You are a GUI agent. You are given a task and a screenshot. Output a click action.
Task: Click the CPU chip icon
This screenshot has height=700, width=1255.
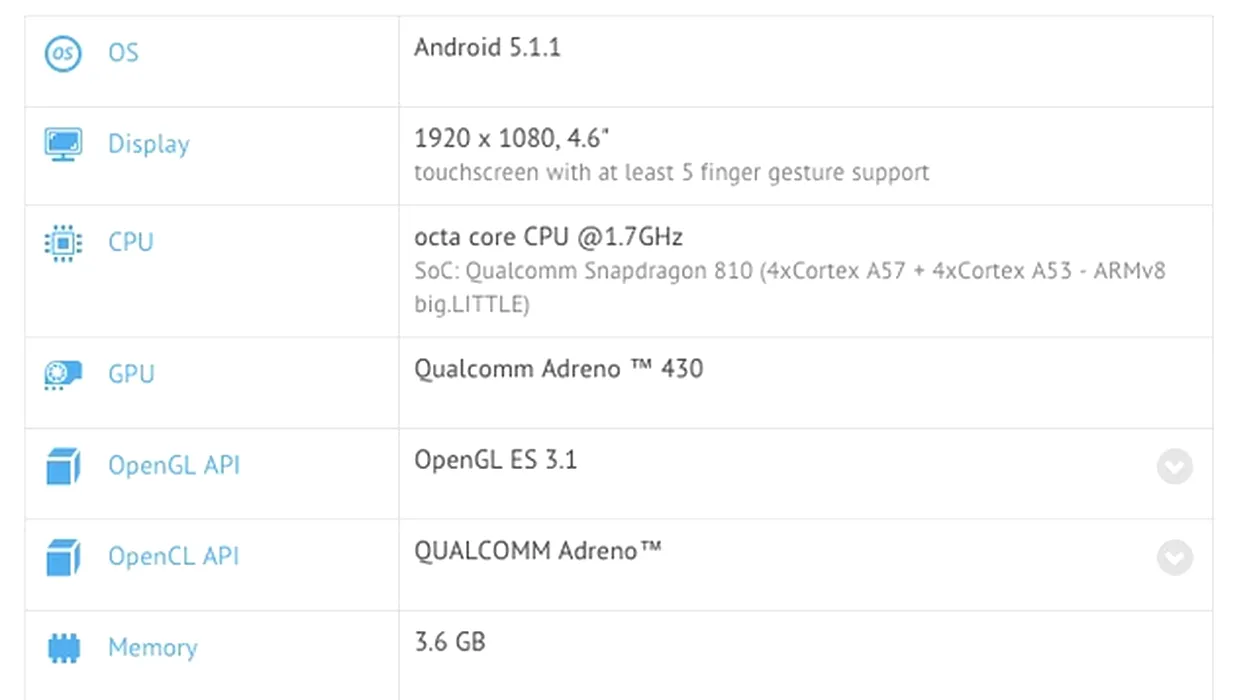point(63,243)
